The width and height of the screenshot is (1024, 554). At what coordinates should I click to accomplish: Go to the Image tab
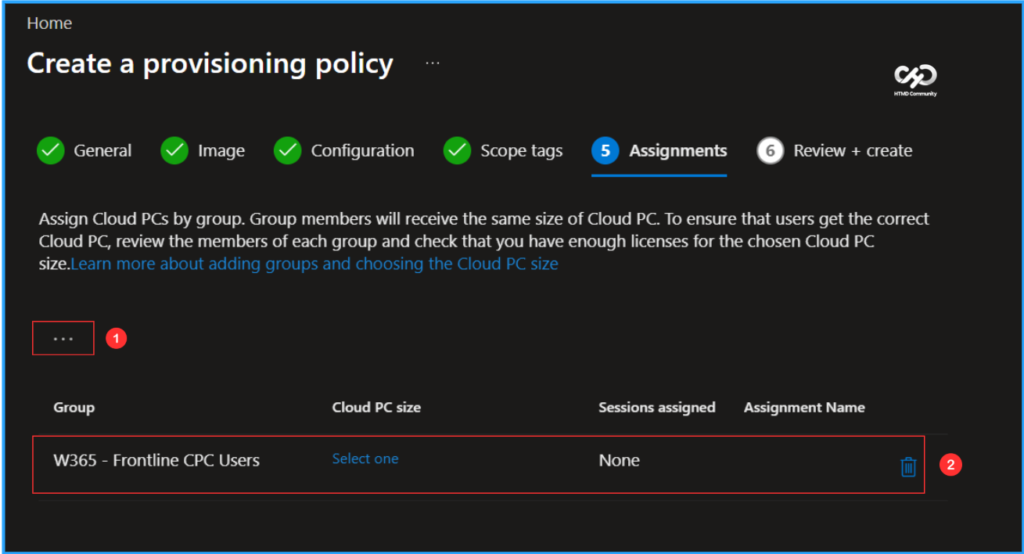point(221,151)
